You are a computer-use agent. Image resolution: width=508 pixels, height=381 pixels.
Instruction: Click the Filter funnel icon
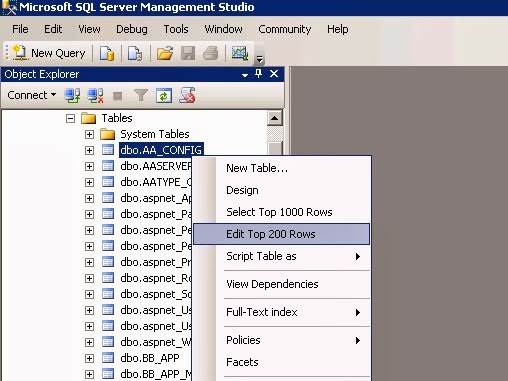(x=141, y=96)
